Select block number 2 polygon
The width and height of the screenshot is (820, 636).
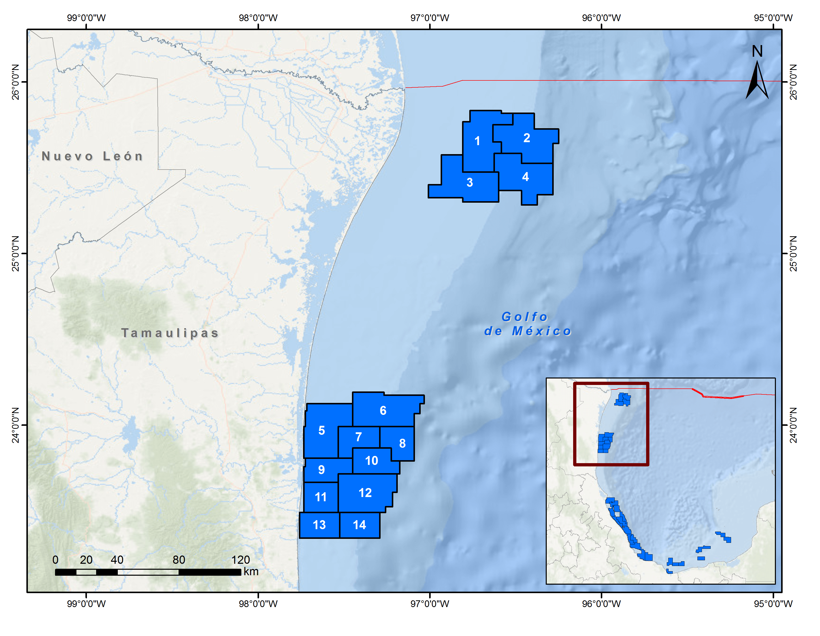(x=527, y=138)
